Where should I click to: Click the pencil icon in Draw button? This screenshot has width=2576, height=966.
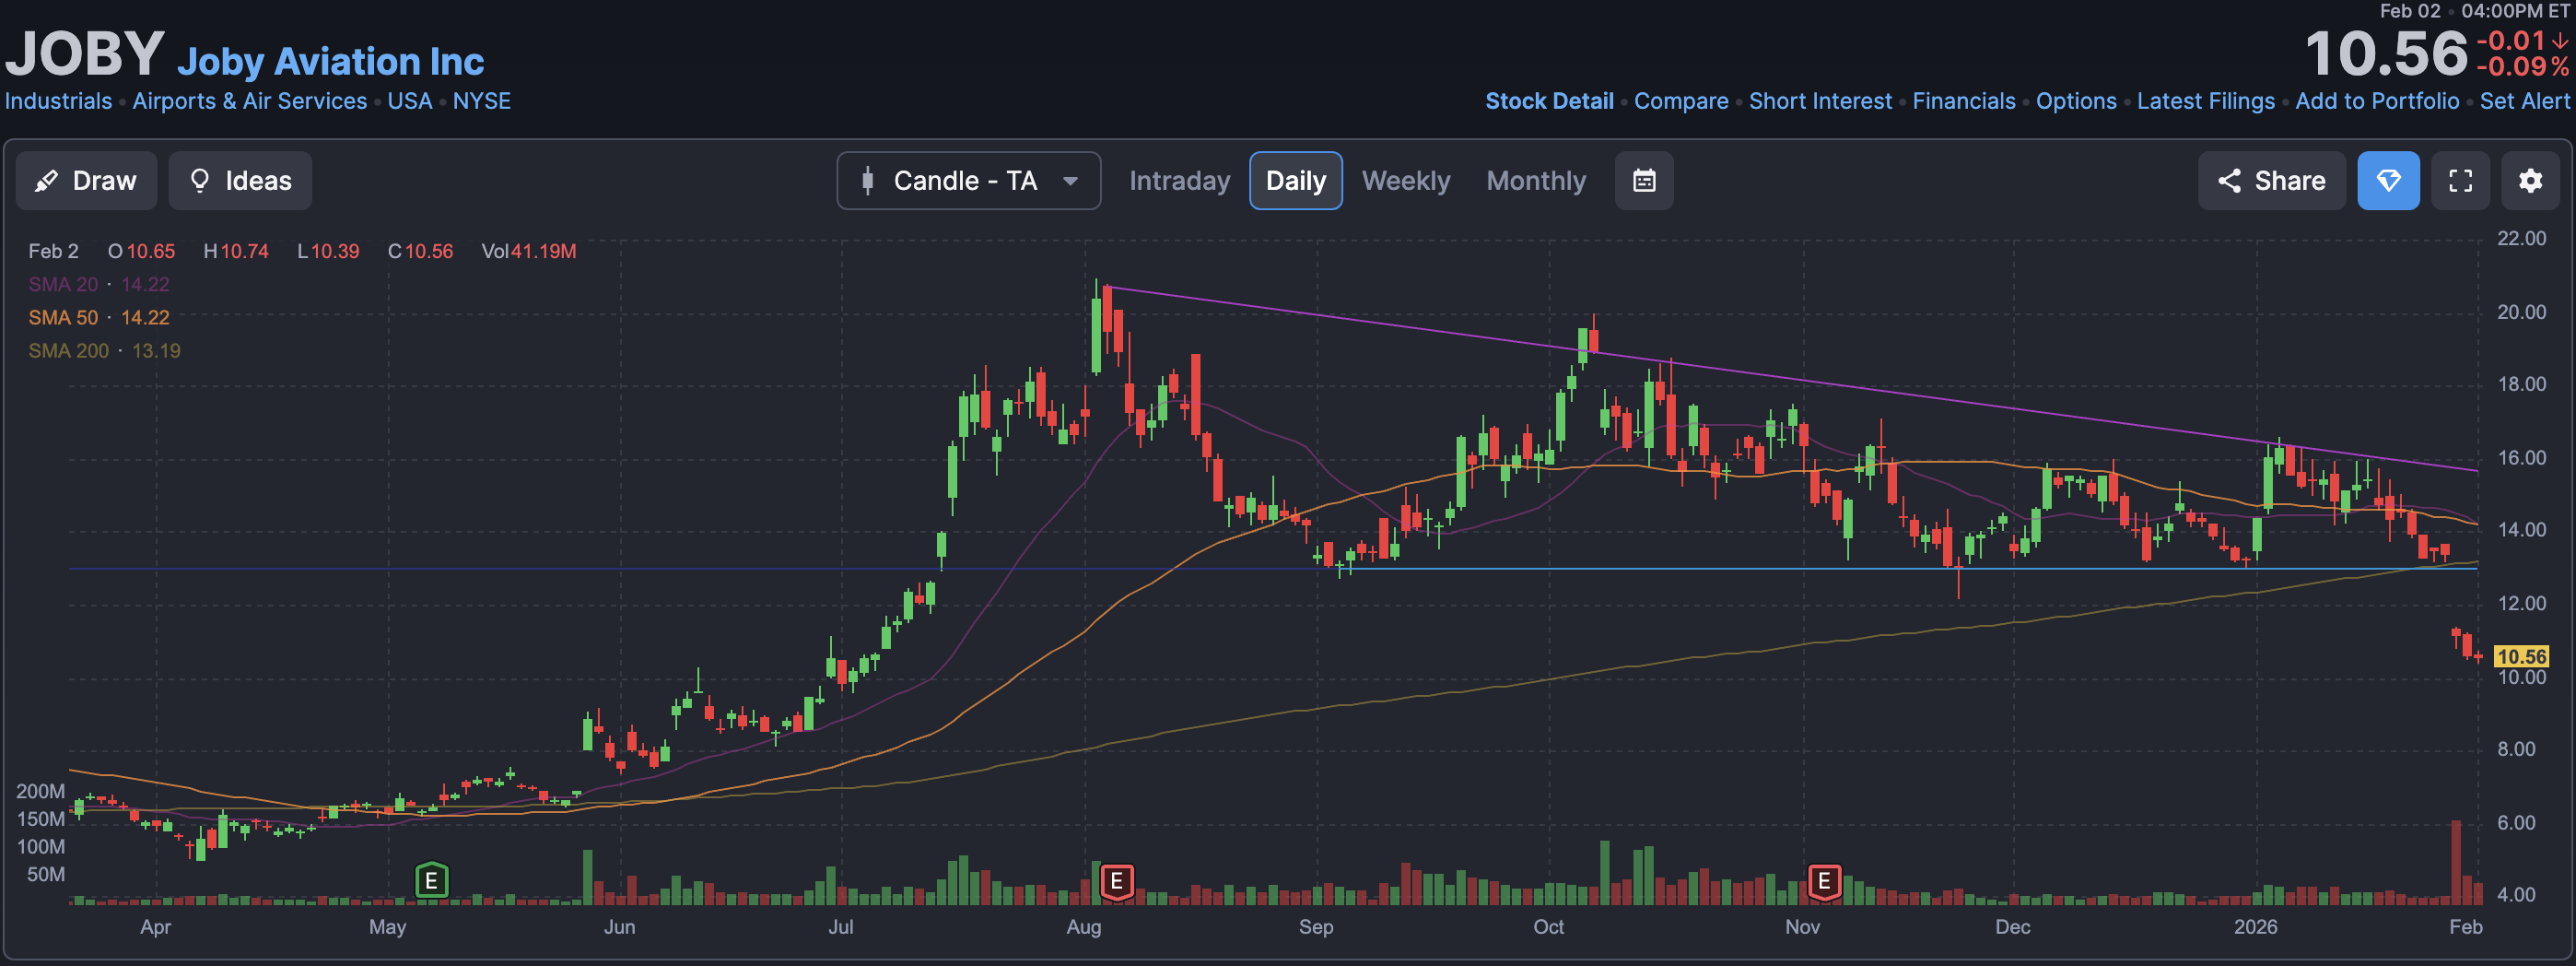[46, 181]
